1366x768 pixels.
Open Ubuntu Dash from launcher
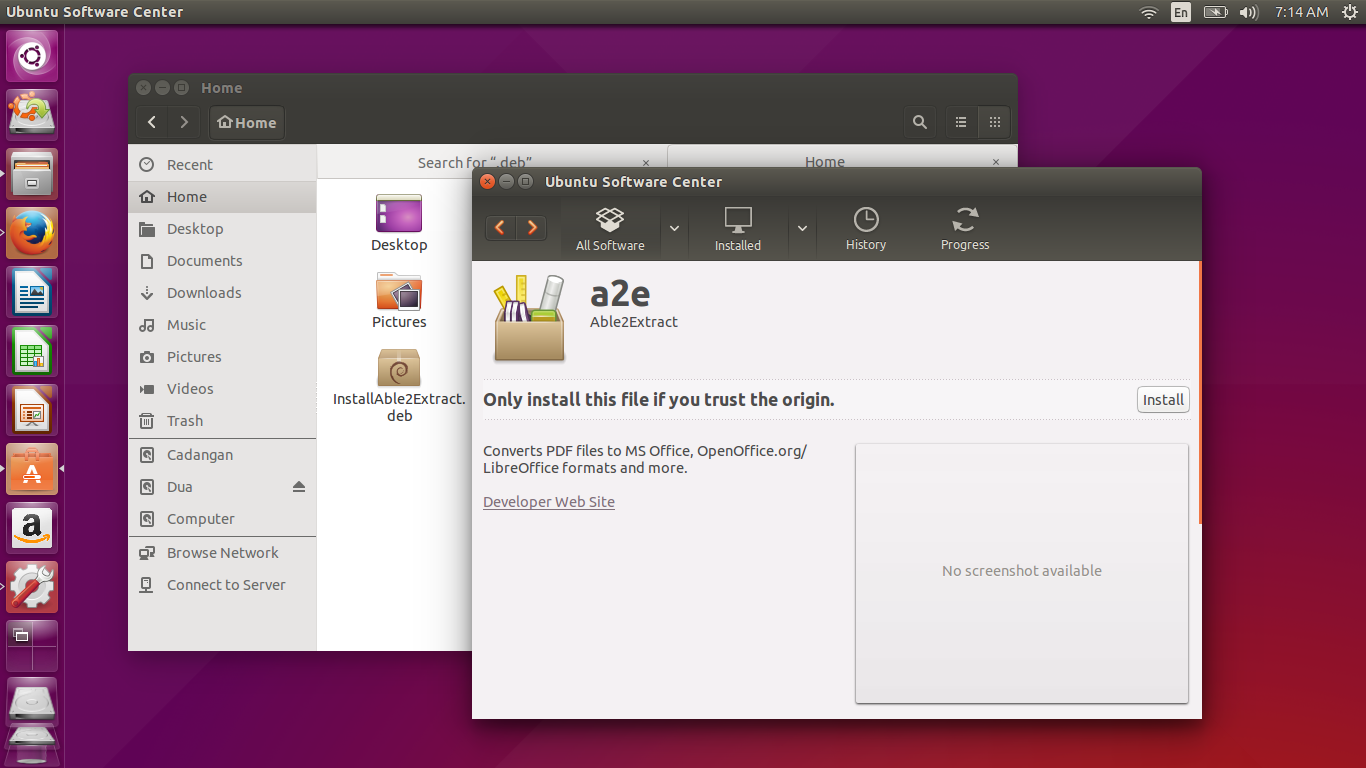(x=33, y=56)
